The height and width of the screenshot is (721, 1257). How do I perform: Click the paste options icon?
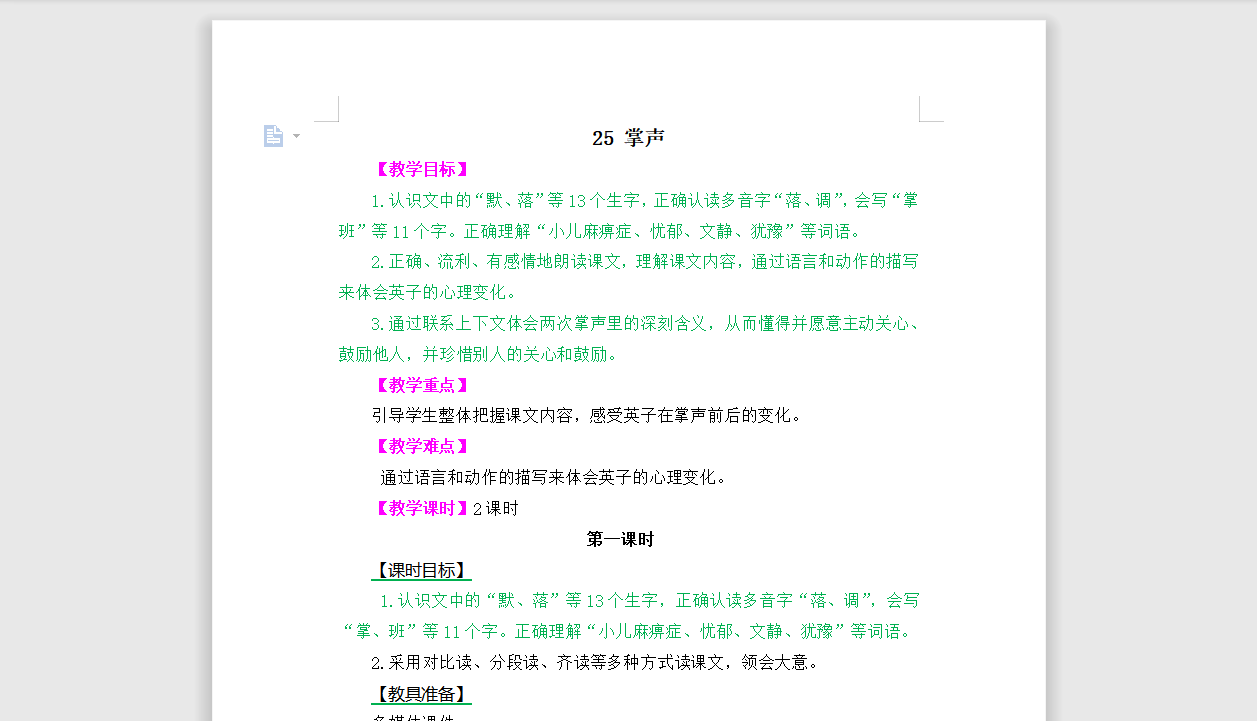[x=273, y=135]
